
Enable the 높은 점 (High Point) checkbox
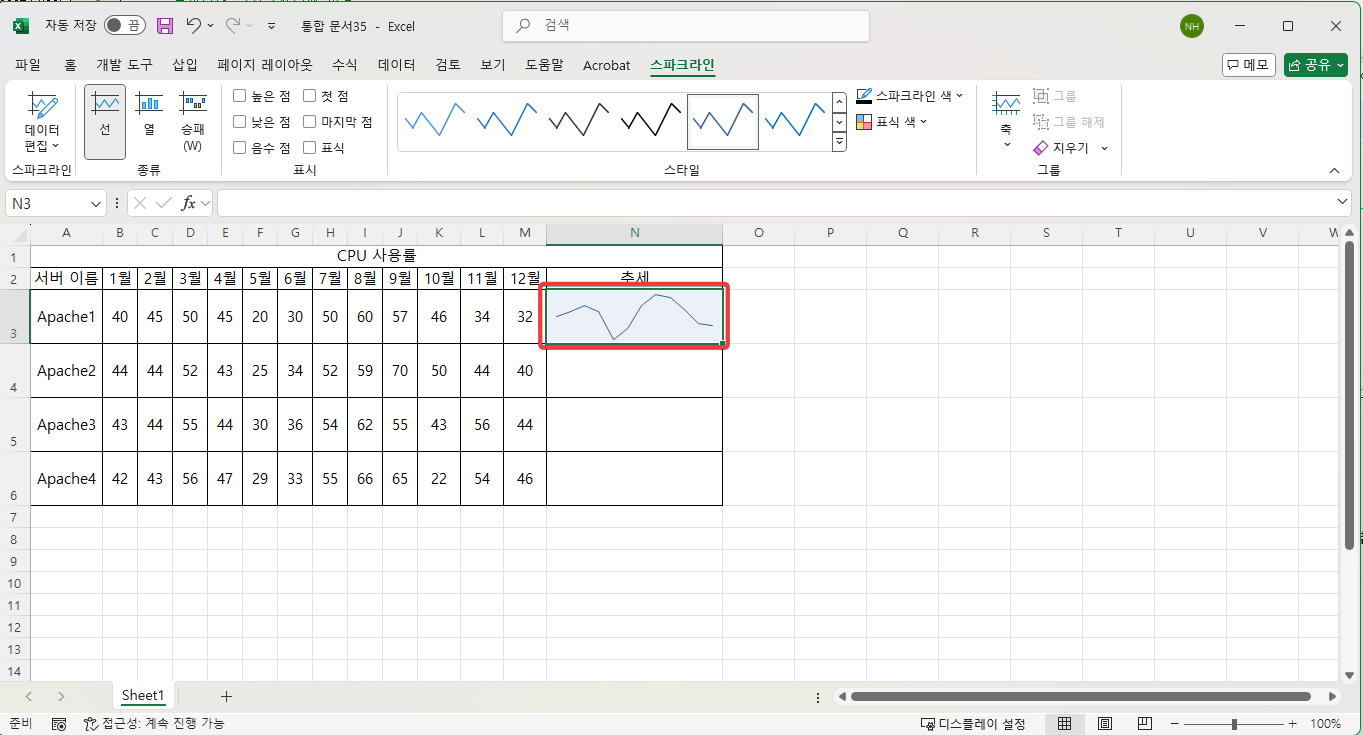click(239, 95)
